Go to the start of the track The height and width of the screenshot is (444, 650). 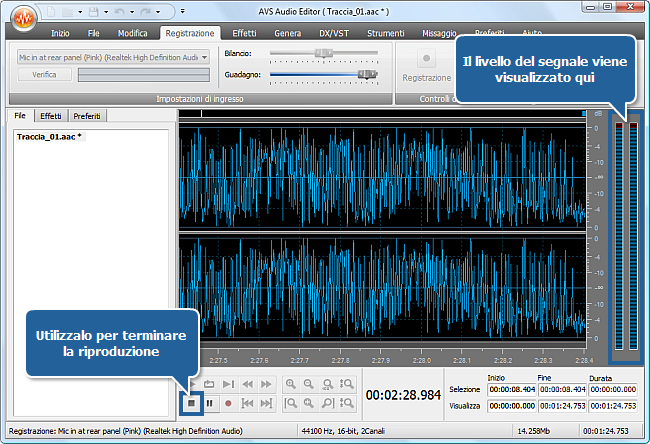(x=247, y=403)
